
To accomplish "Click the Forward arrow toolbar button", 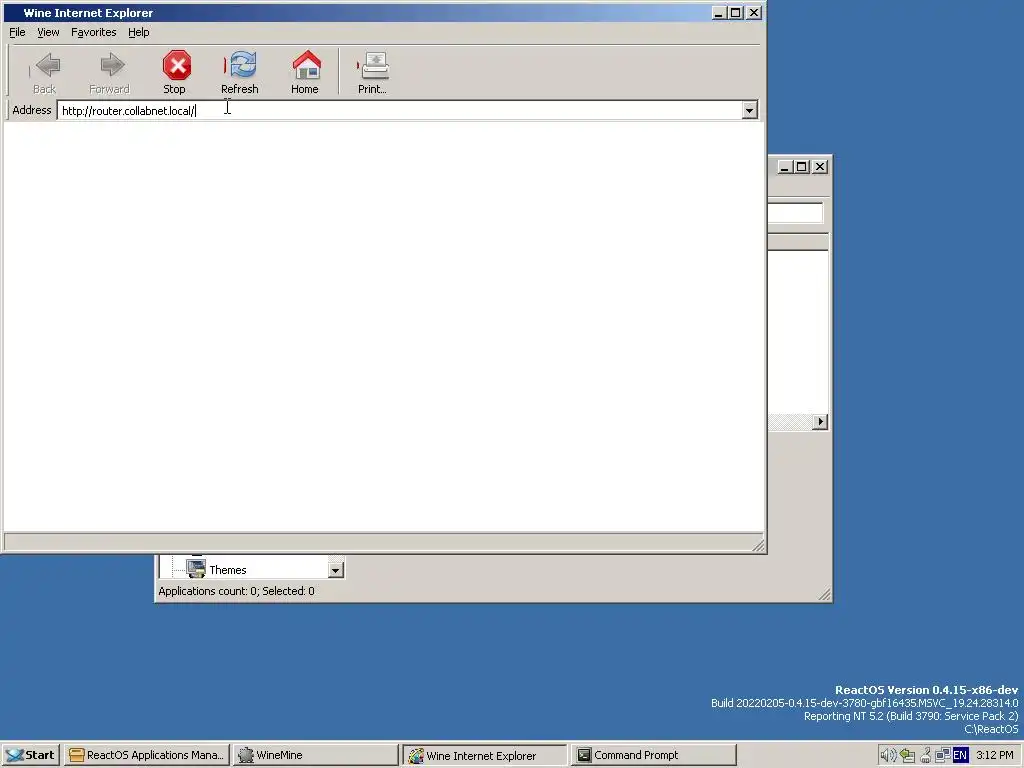I will tap(109, 72).
